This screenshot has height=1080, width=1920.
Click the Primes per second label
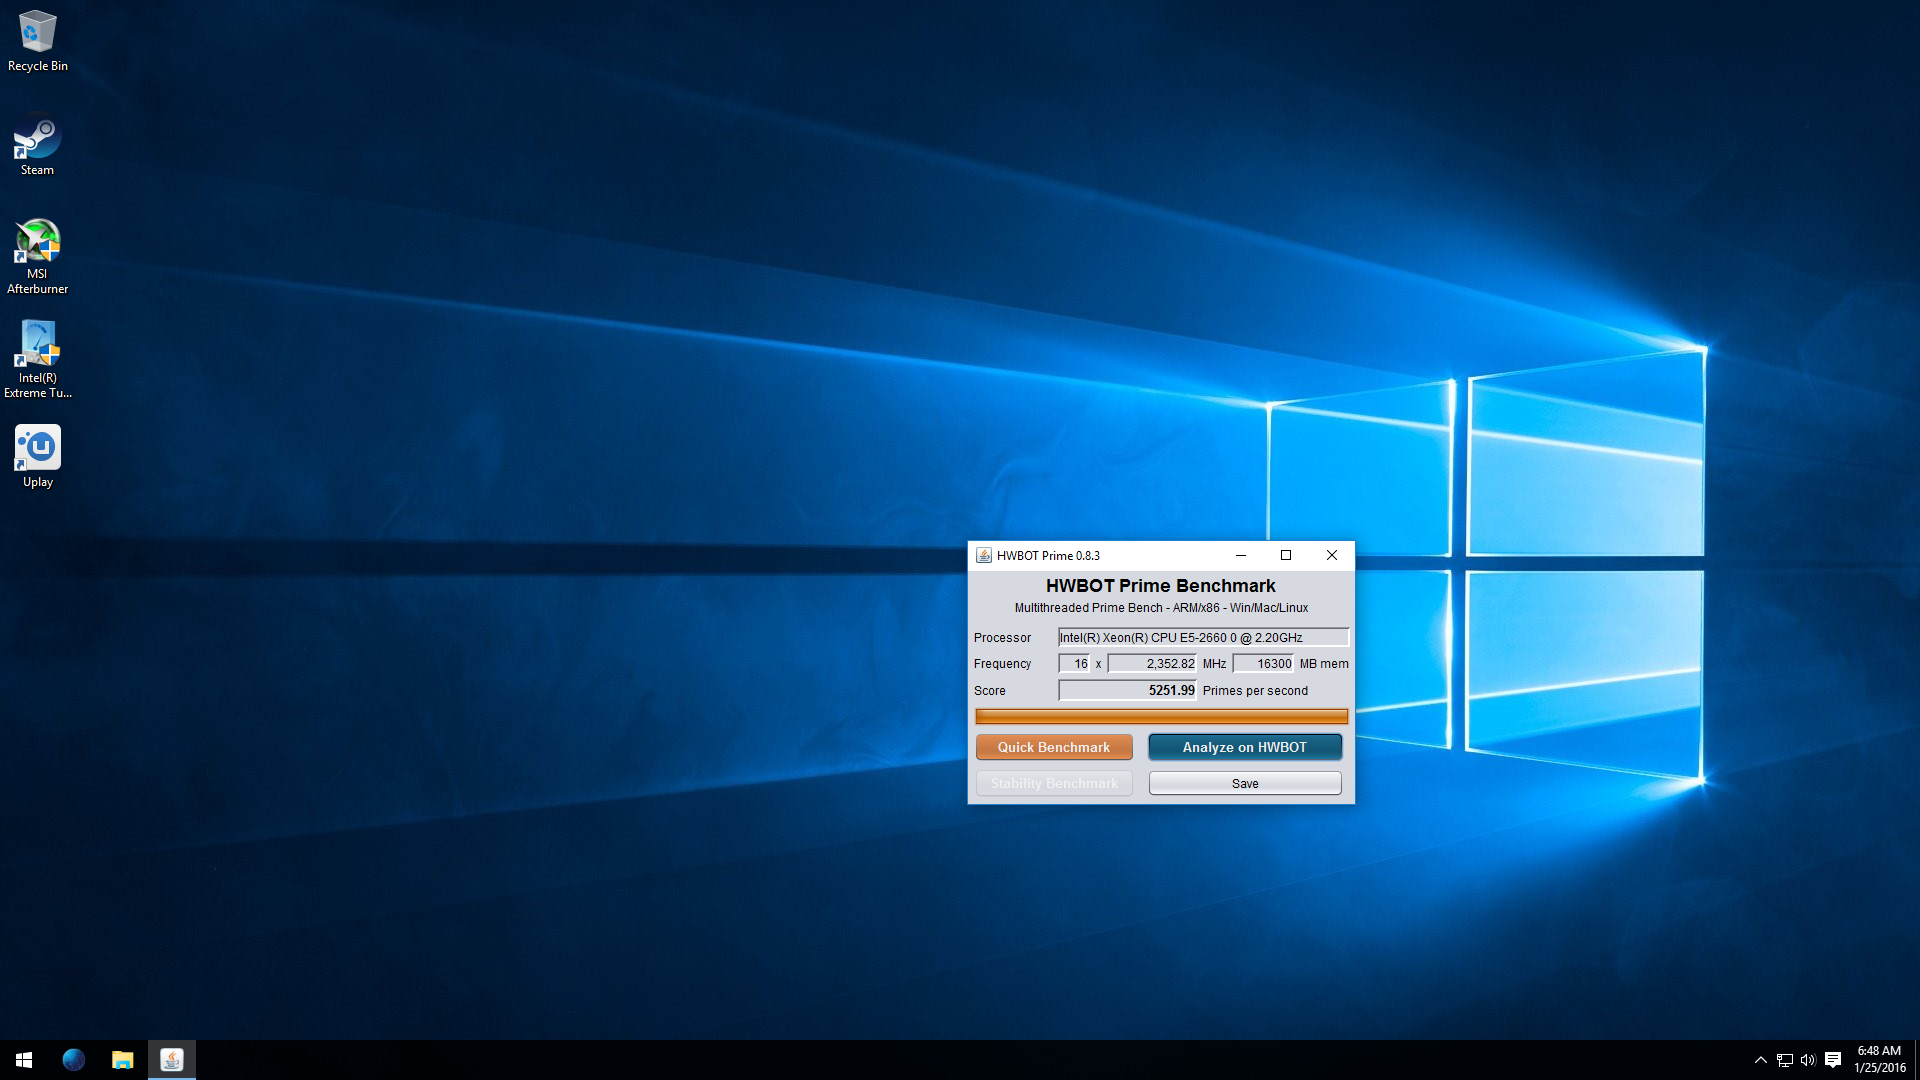click(1255, 691)
